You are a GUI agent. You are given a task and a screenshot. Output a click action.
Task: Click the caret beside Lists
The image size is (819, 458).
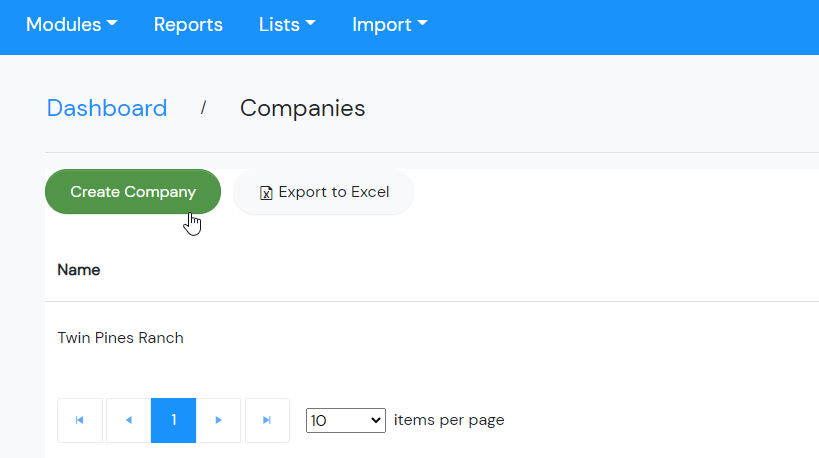point(310,24)
